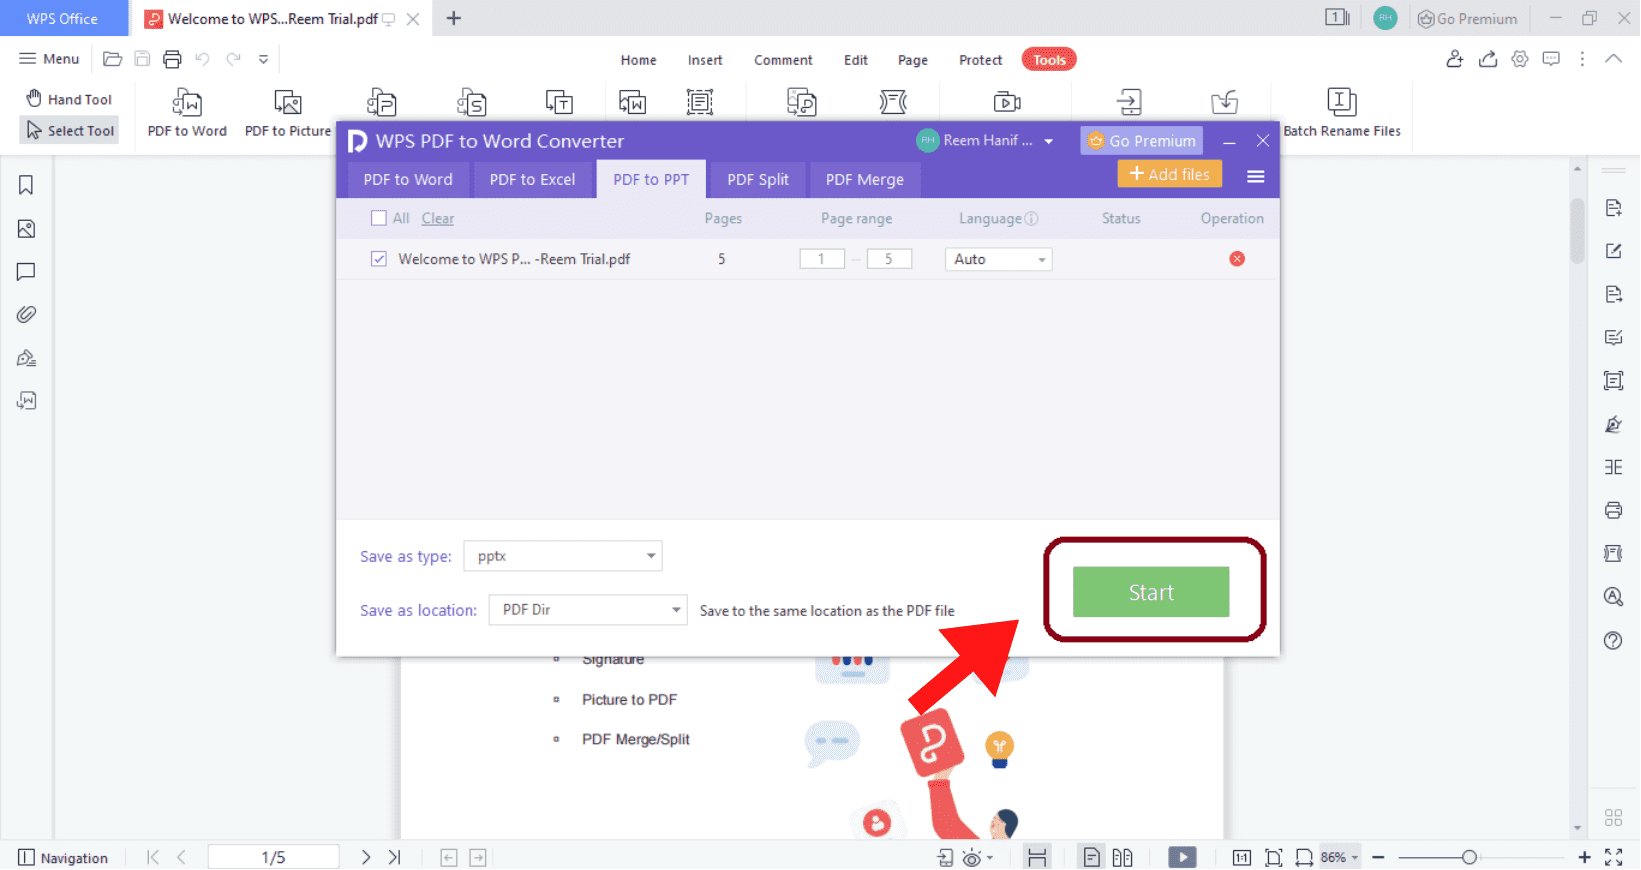
Task: Select the Hand Tool
Action: [x=69, y=99]
